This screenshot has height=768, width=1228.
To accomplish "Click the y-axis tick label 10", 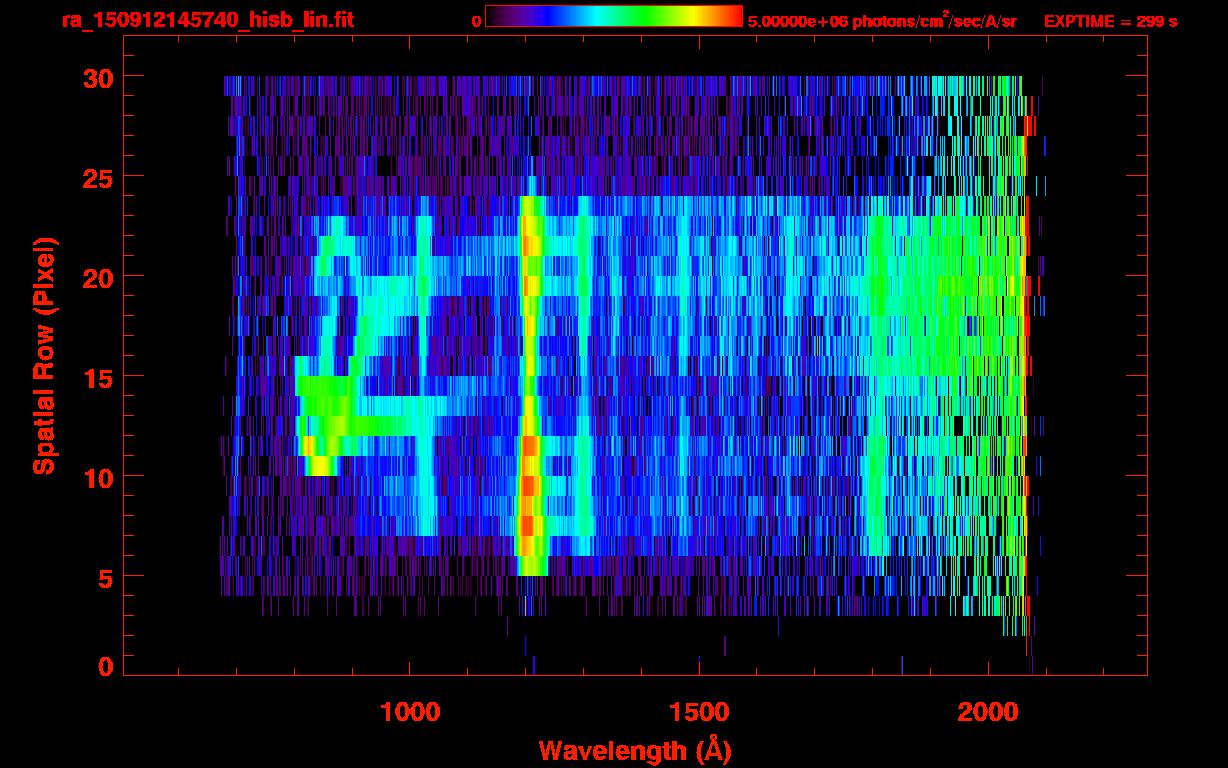I will tap(96, 477).
